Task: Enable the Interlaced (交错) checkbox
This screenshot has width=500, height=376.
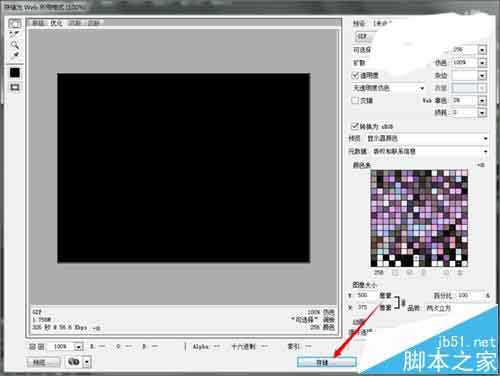Action: (355, 100)
